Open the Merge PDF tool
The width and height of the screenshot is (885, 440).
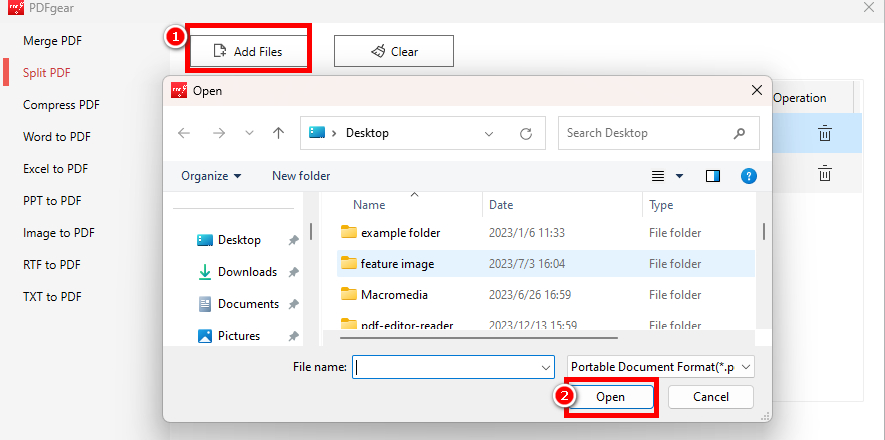(52, 41)
